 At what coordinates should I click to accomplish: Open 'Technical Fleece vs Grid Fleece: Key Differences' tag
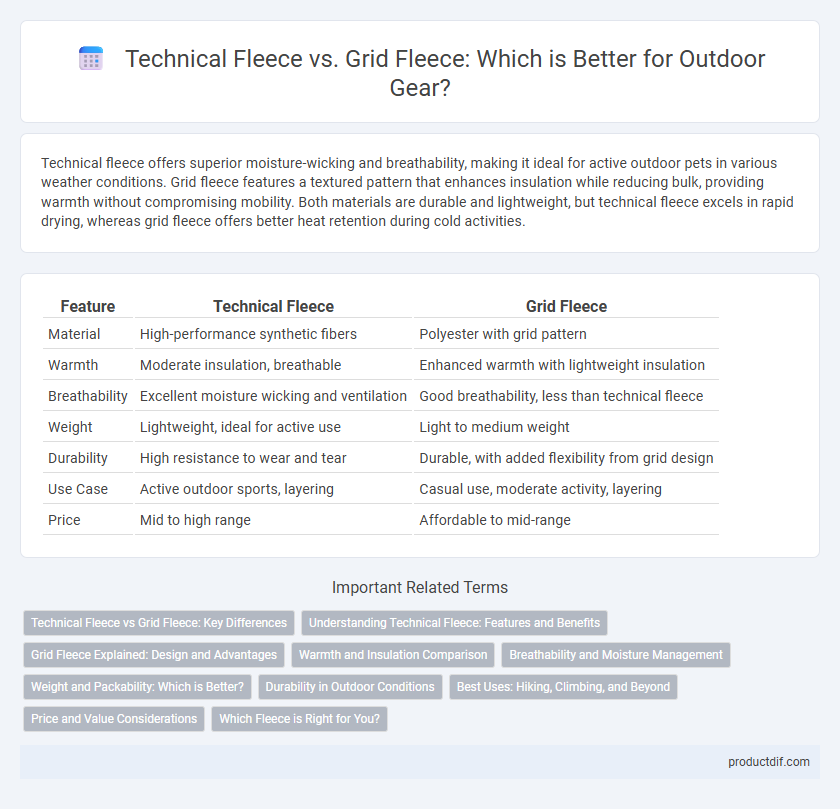(159, 623)
